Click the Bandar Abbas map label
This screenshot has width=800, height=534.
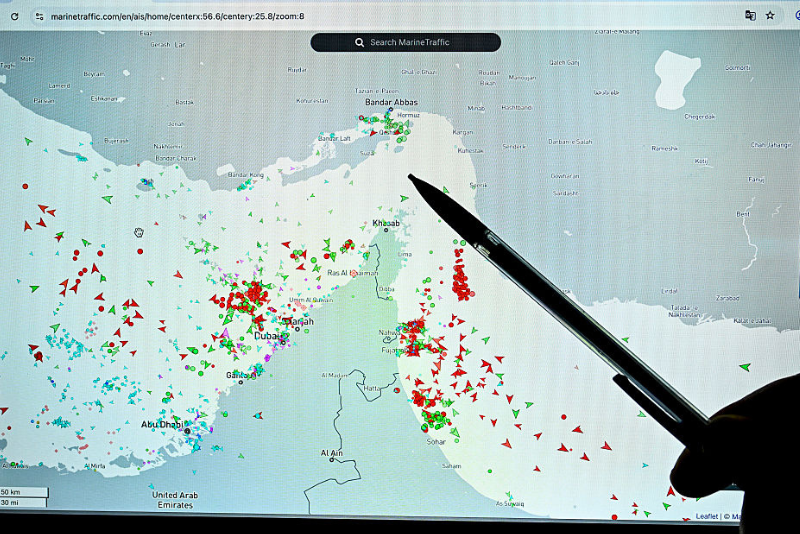[x=391, y=102]
